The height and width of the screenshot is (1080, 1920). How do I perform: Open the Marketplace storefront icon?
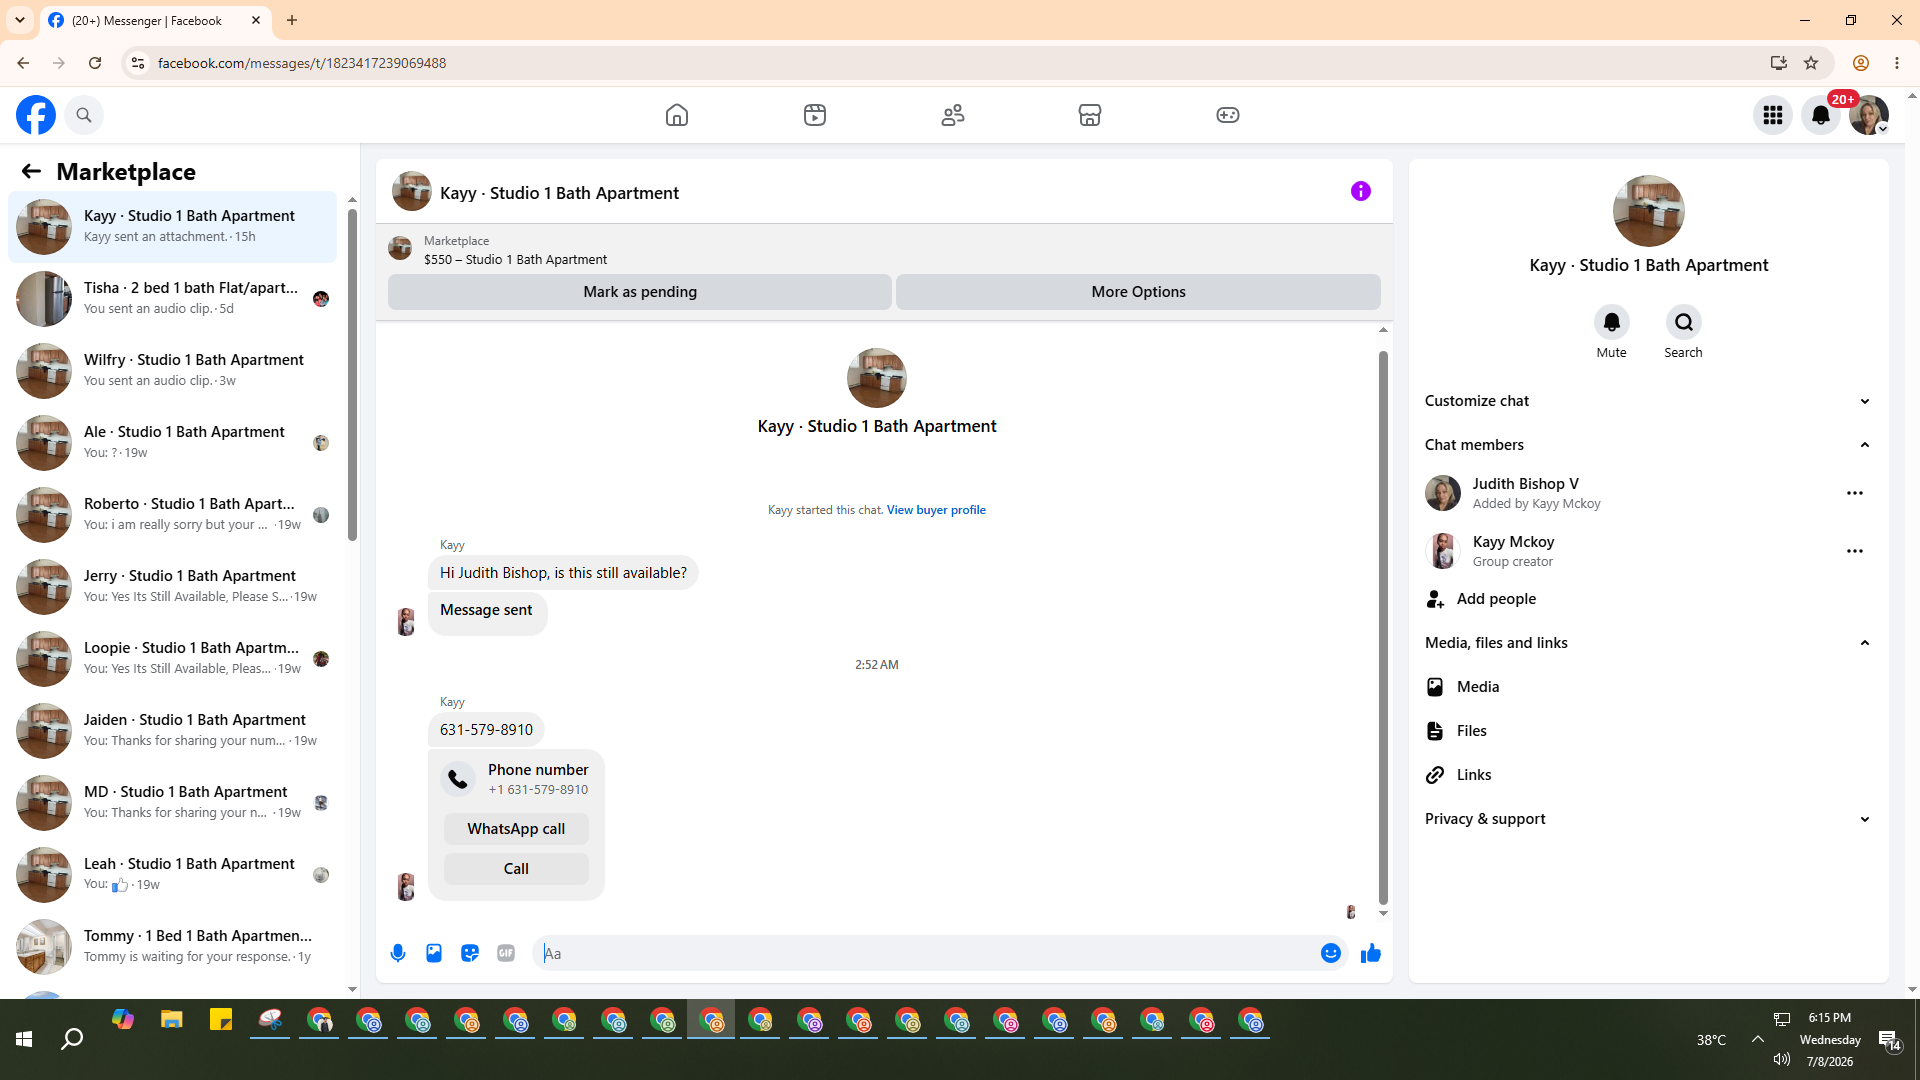1090,115
